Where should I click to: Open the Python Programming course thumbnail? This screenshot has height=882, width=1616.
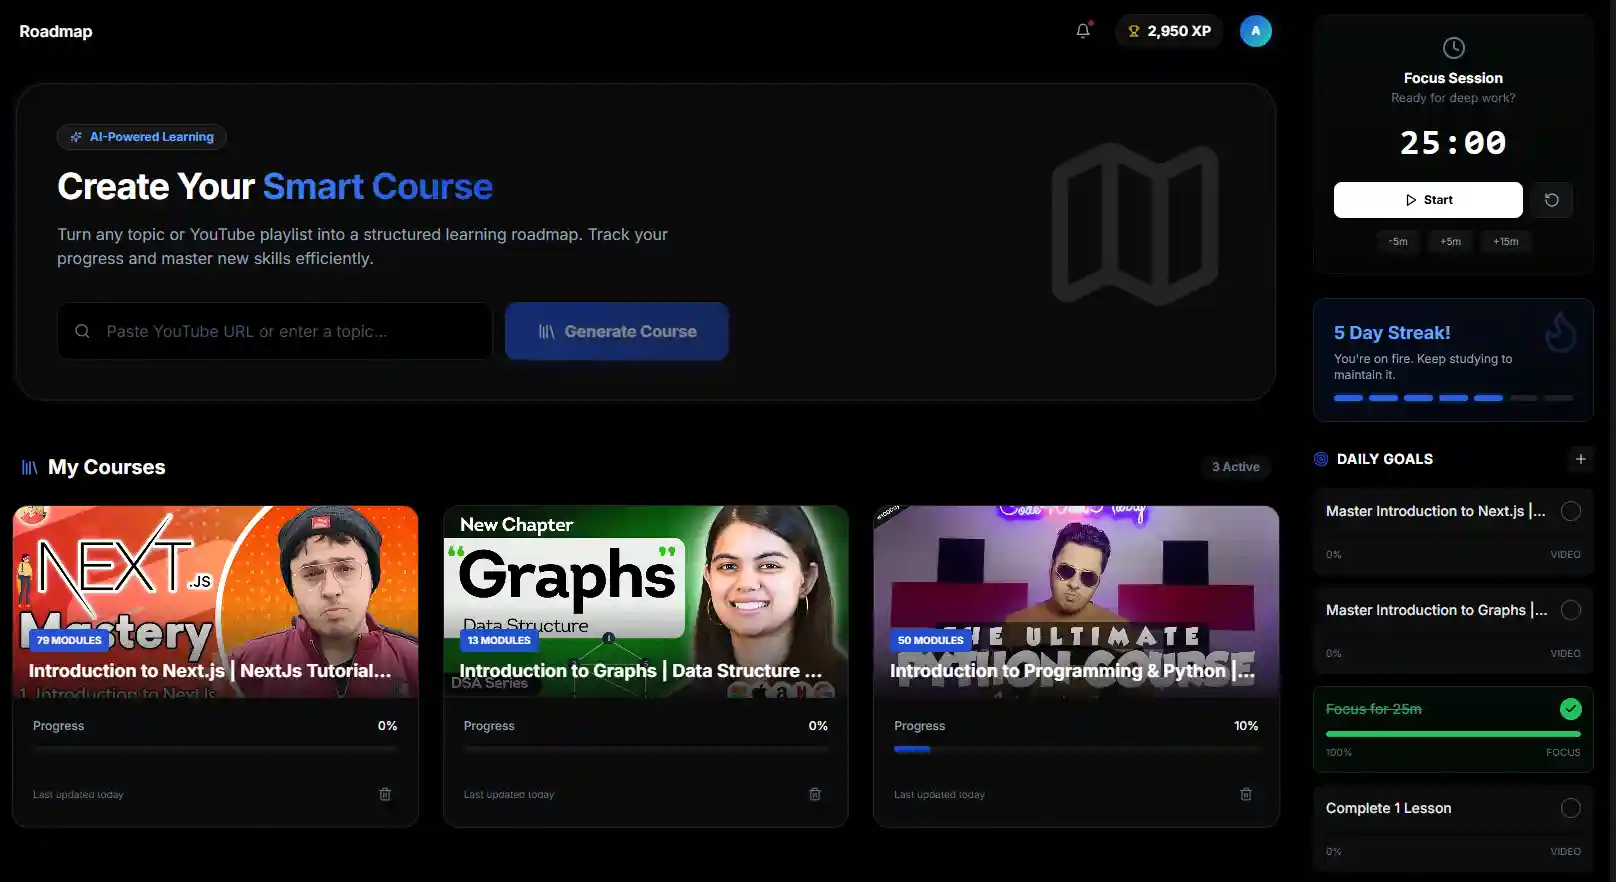1076,602
